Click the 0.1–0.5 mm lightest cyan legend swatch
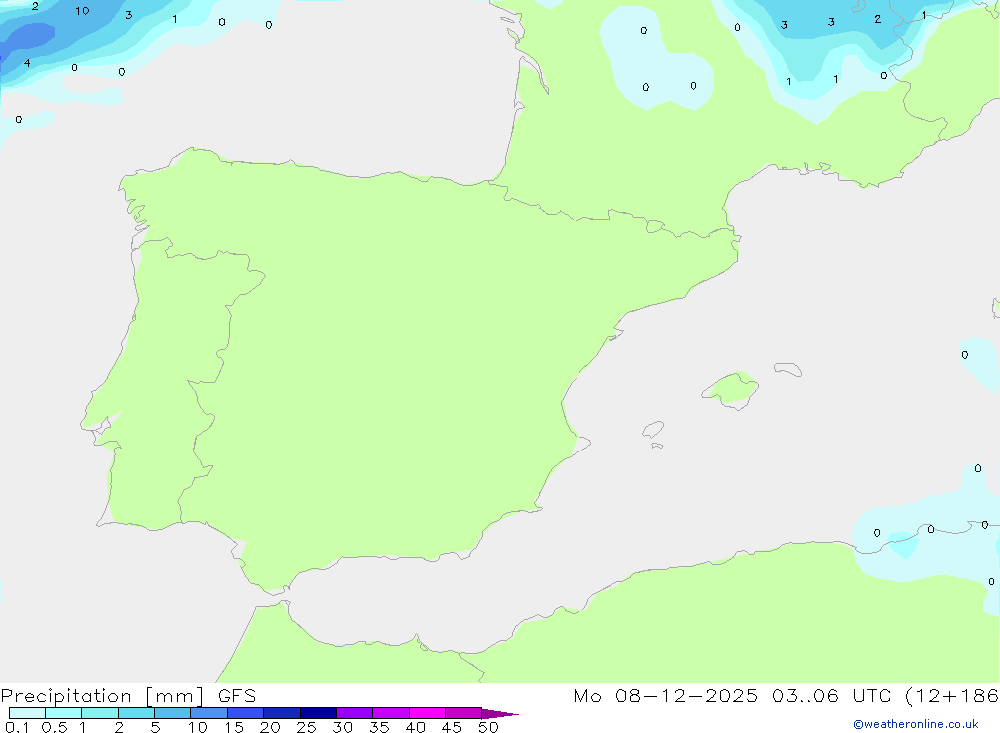This screenshot has height=733, width=1000. coord(27,713)
